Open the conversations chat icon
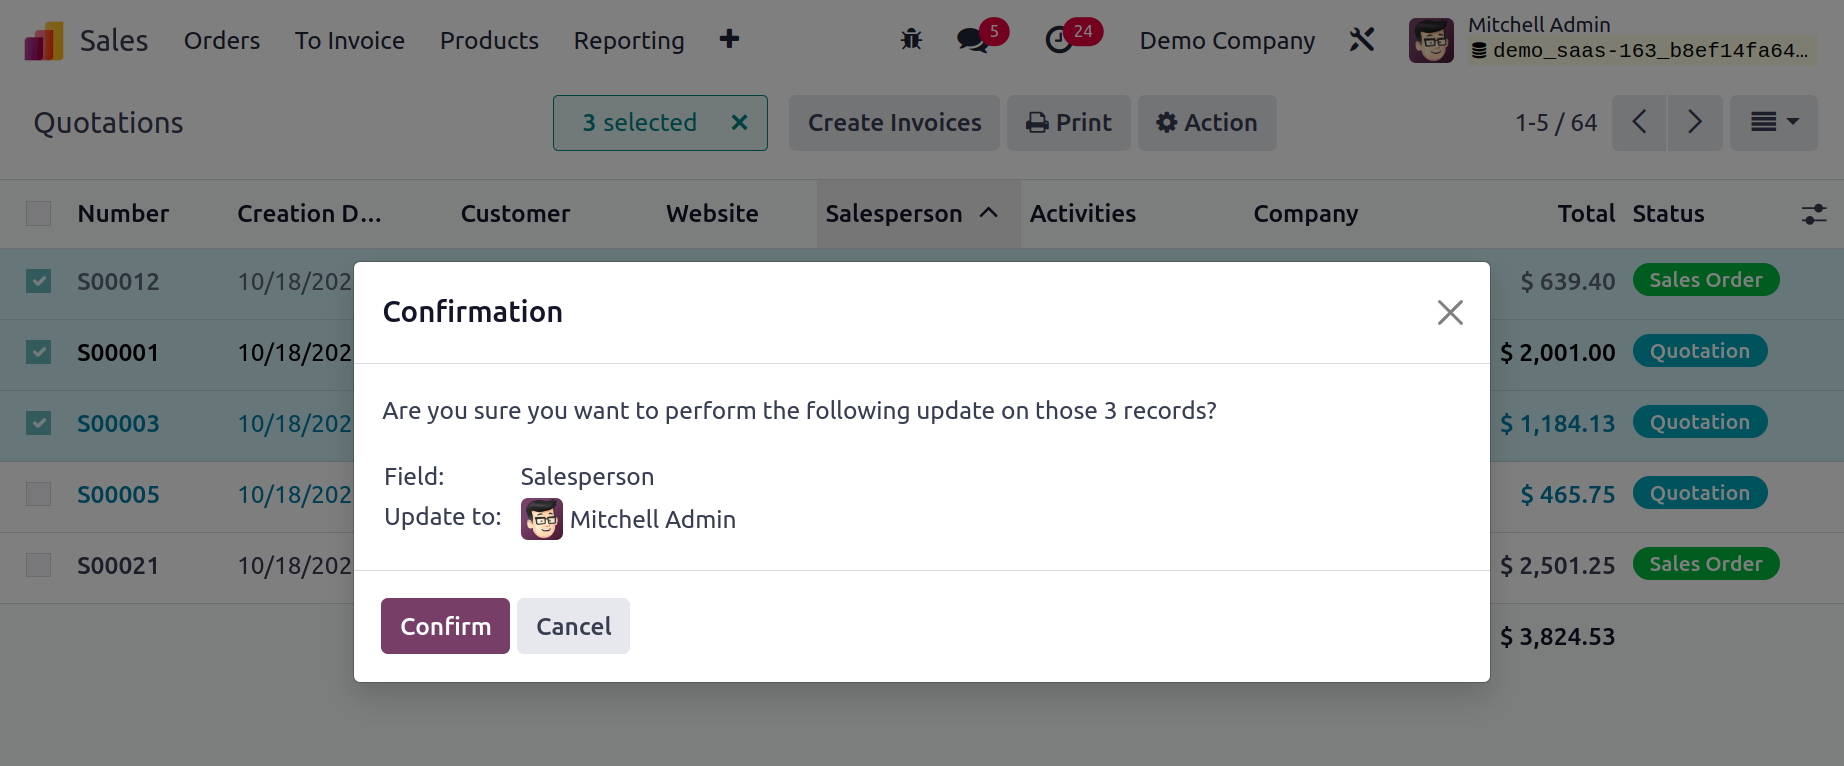1844x766 pixels. (972, 40)
